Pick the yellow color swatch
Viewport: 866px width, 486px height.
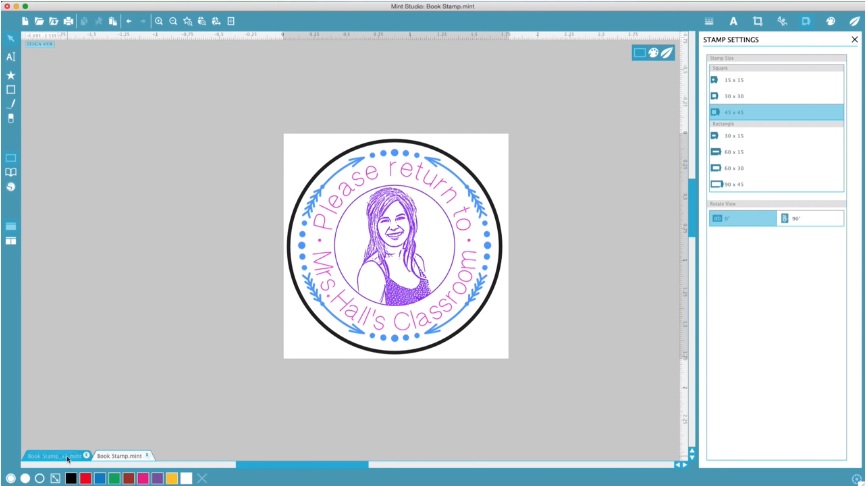(172, 478)
